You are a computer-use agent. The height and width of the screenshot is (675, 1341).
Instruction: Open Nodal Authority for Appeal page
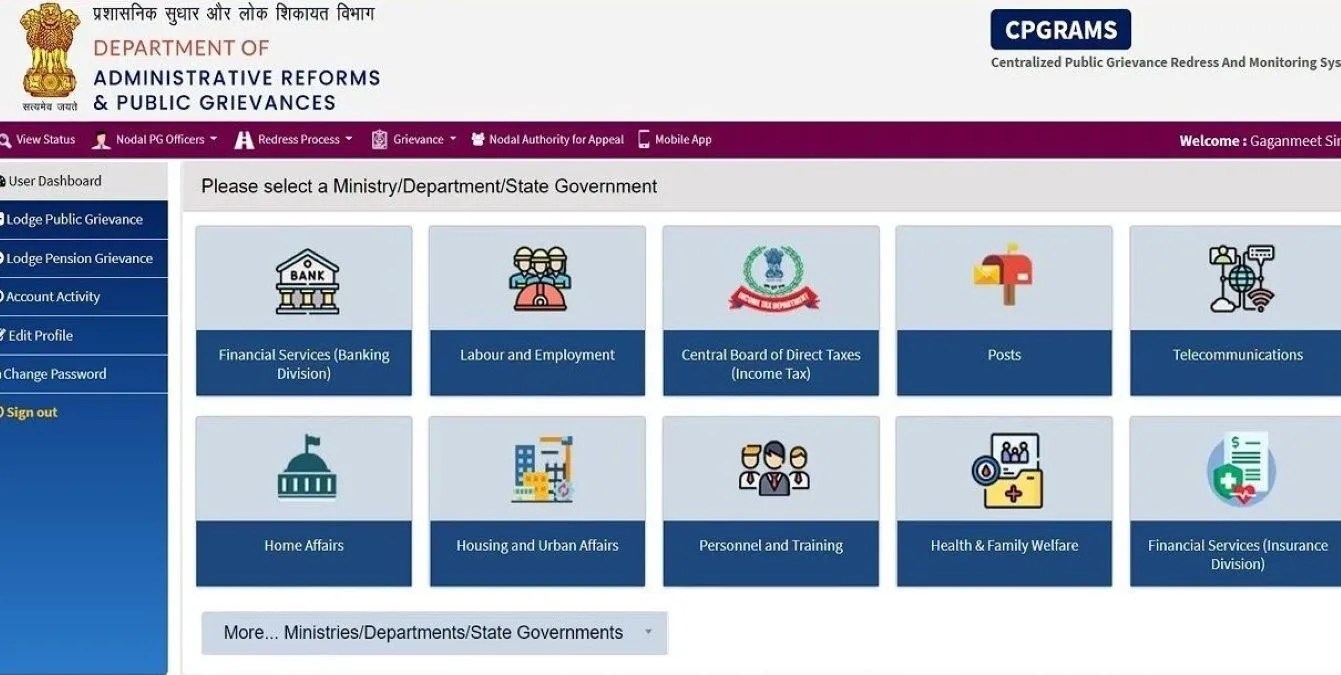pyautogui.click(x=556, y=140)
